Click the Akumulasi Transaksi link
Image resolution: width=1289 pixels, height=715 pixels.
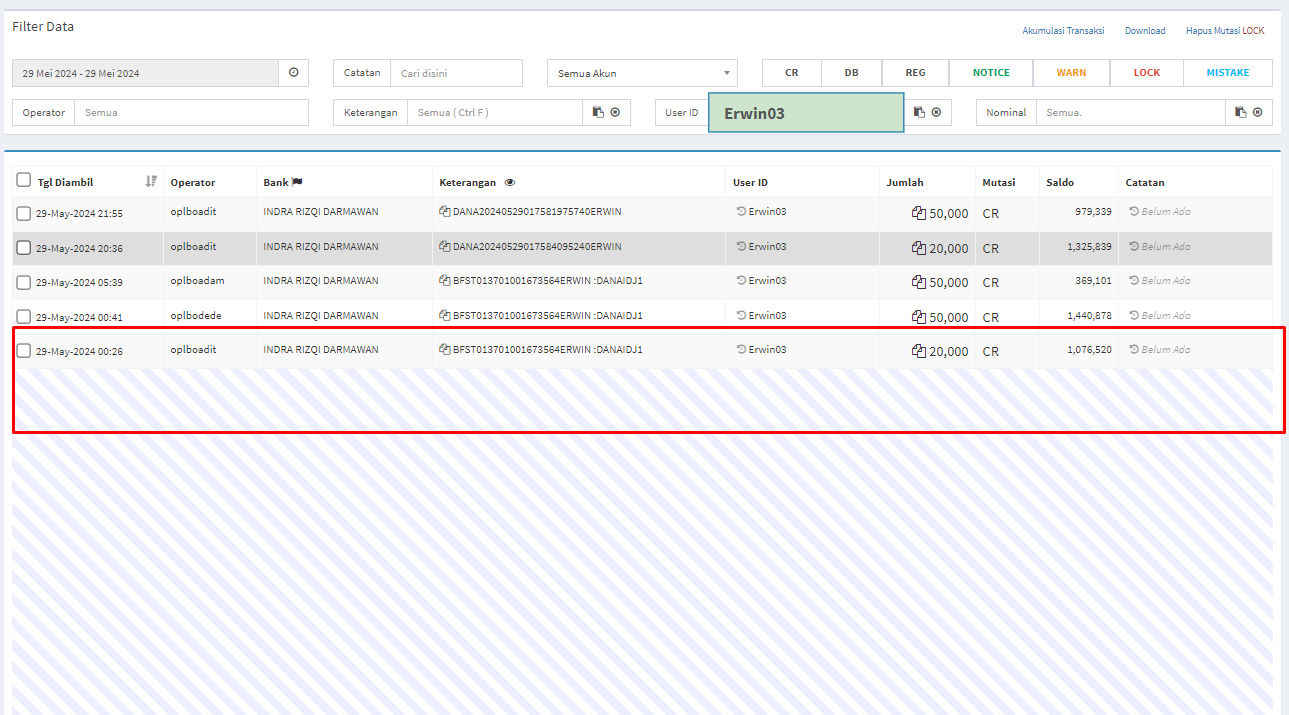click(x=1063, y=31)
